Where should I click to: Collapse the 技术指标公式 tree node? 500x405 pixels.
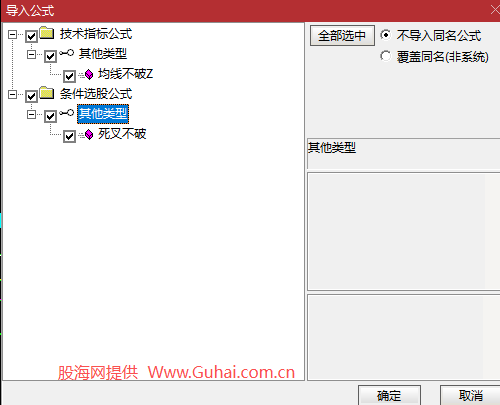tap(12, 34)
